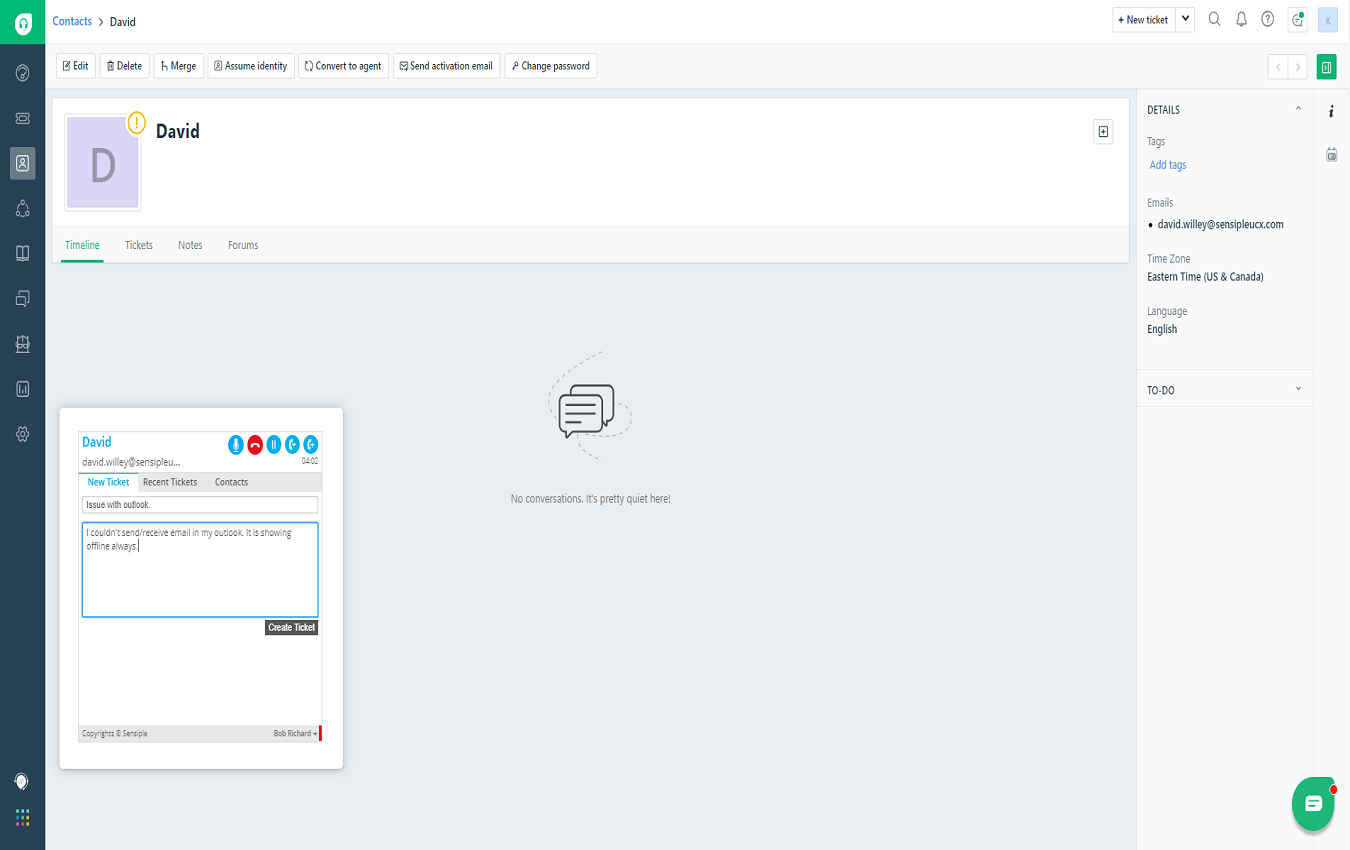Select the Contacts icon in the sidebar
The width and height of the screenshot is (1350, 850).
(x=22, y=162)
